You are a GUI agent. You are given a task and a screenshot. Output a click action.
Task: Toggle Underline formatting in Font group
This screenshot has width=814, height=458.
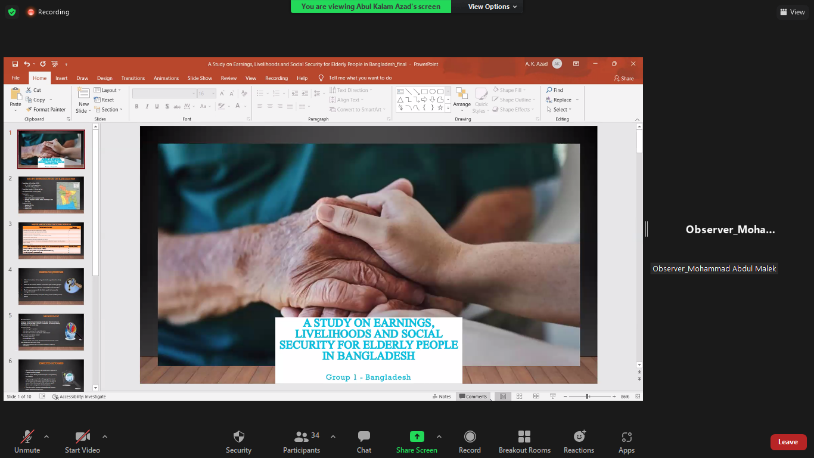click(157, 106)
